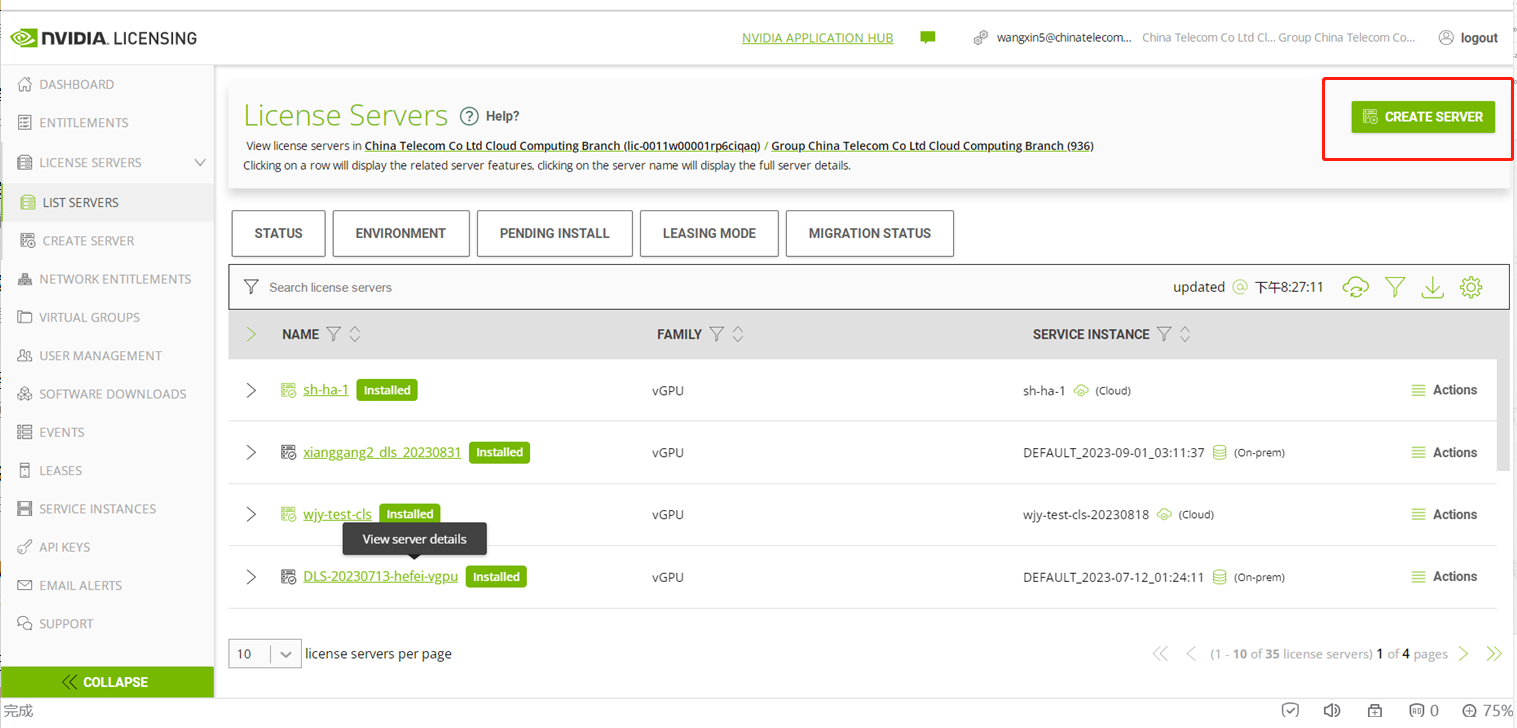Open the filter funnel icon beside refresh
The image size is (1517, 728).
1395,287
